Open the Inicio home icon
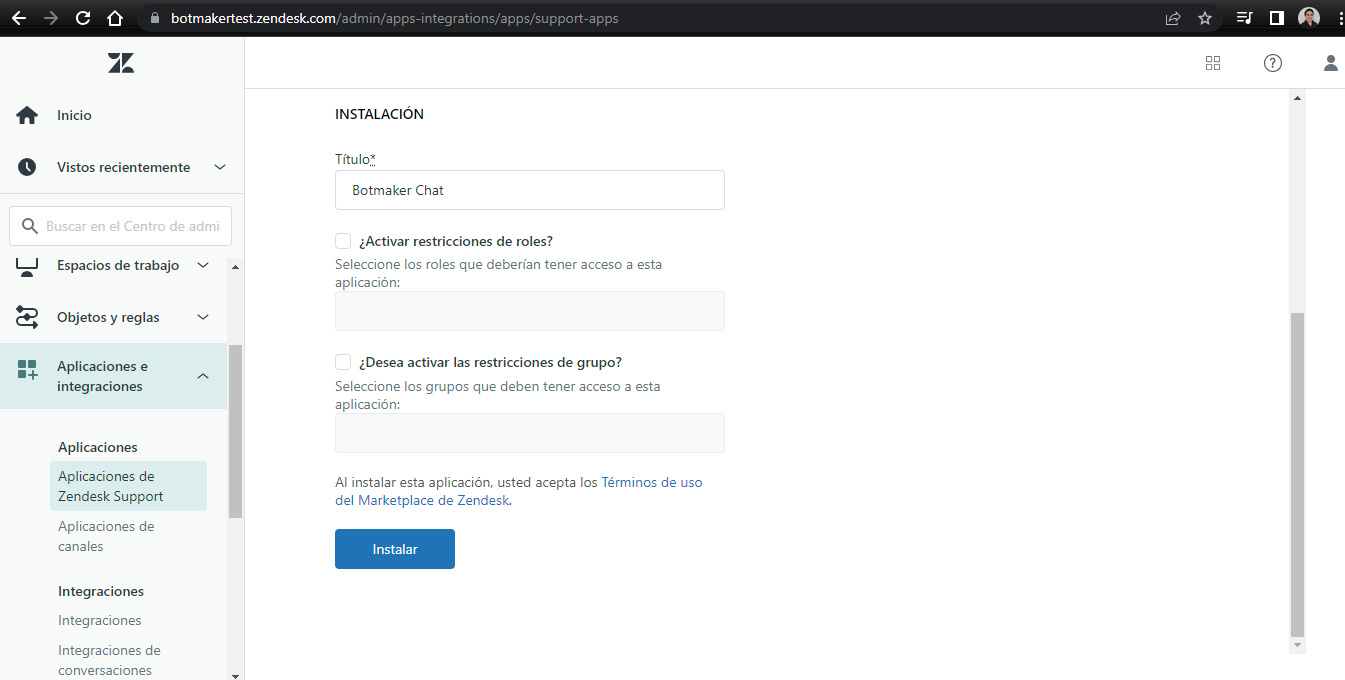The height and width of the screenshot is (680, 1345). [27, 115]
